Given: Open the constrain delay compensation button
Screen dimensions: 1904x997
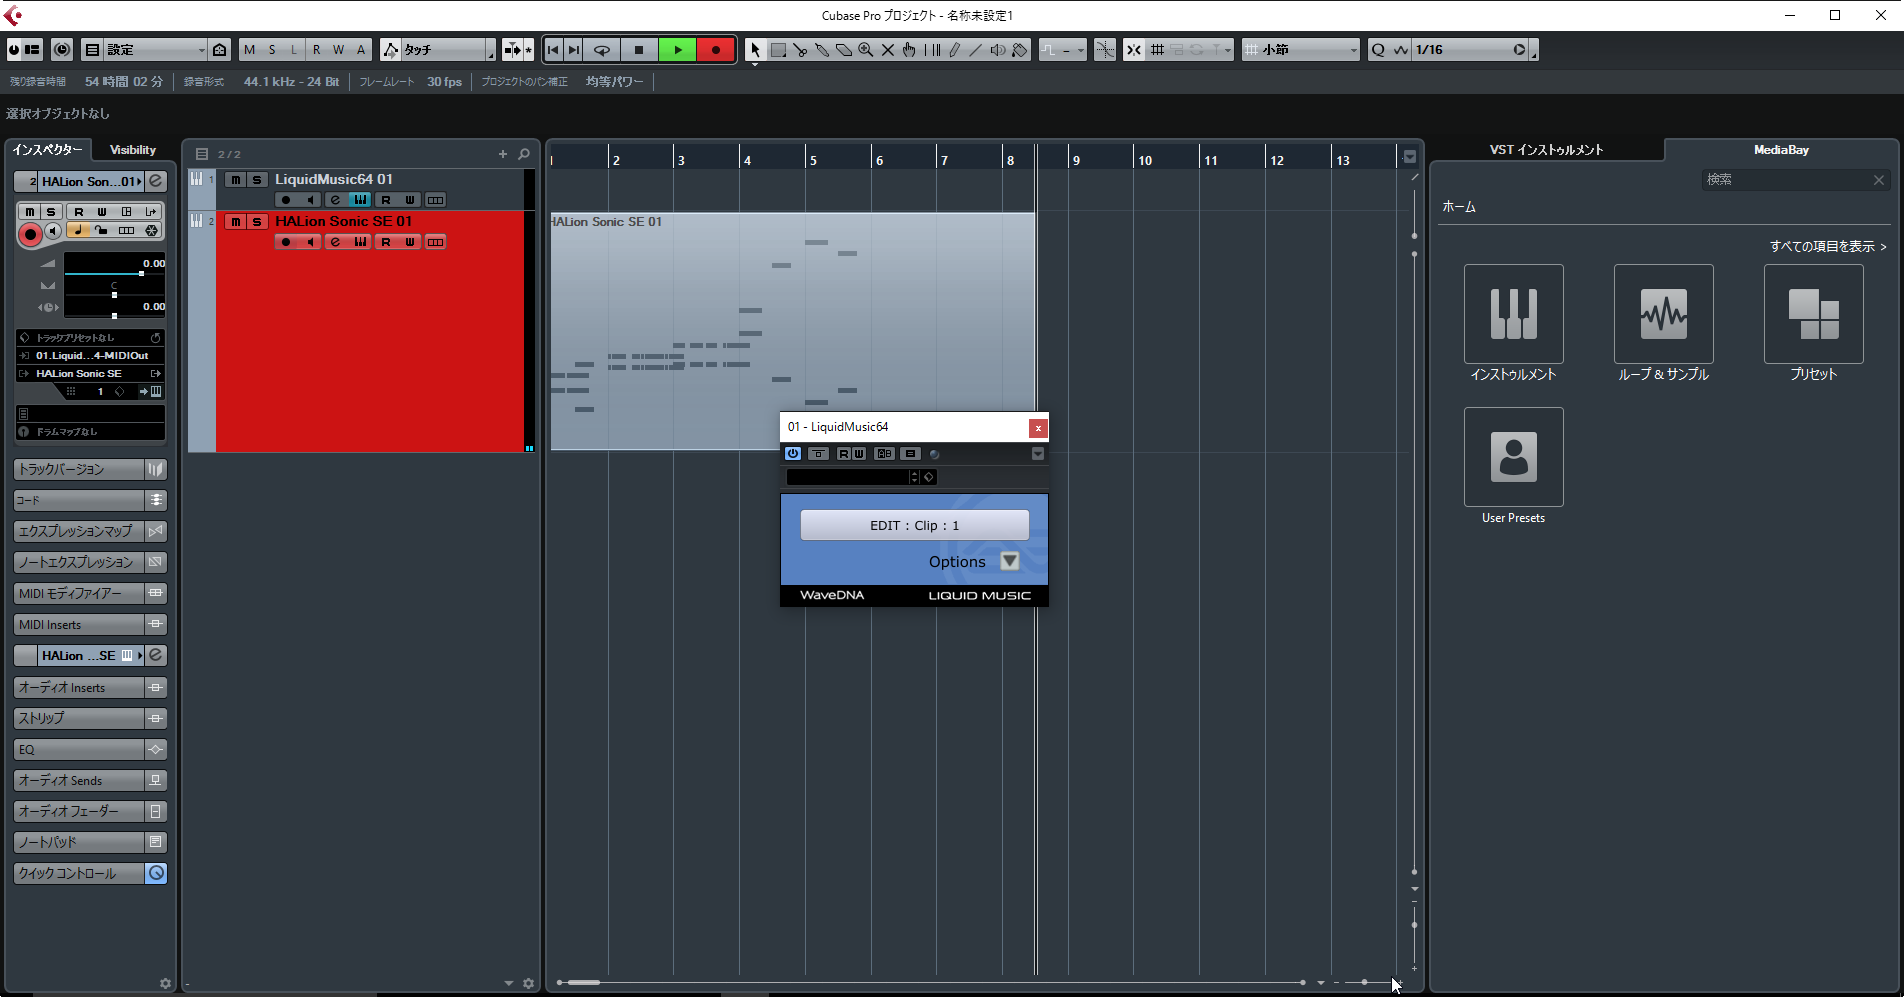Looking at the screenshot, I should coord(62,50).
